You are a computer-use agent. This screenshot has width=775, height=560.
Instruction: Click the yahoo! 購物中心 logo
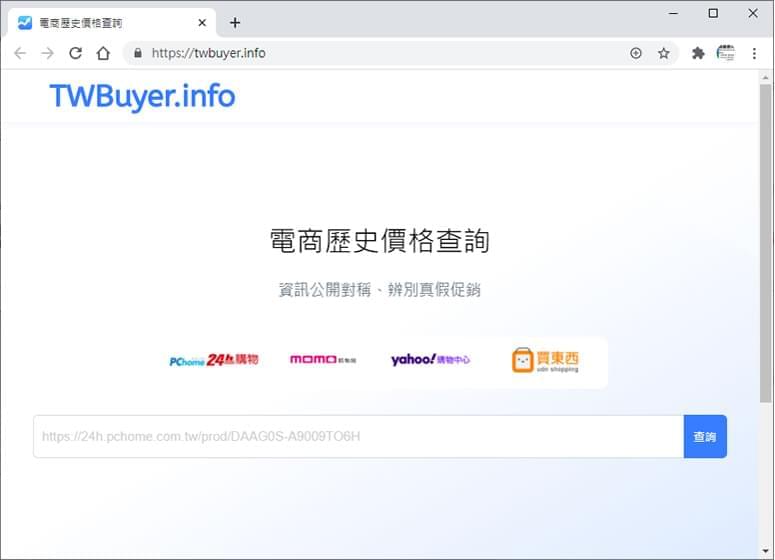pyautogui.click(x=431, y=359)
